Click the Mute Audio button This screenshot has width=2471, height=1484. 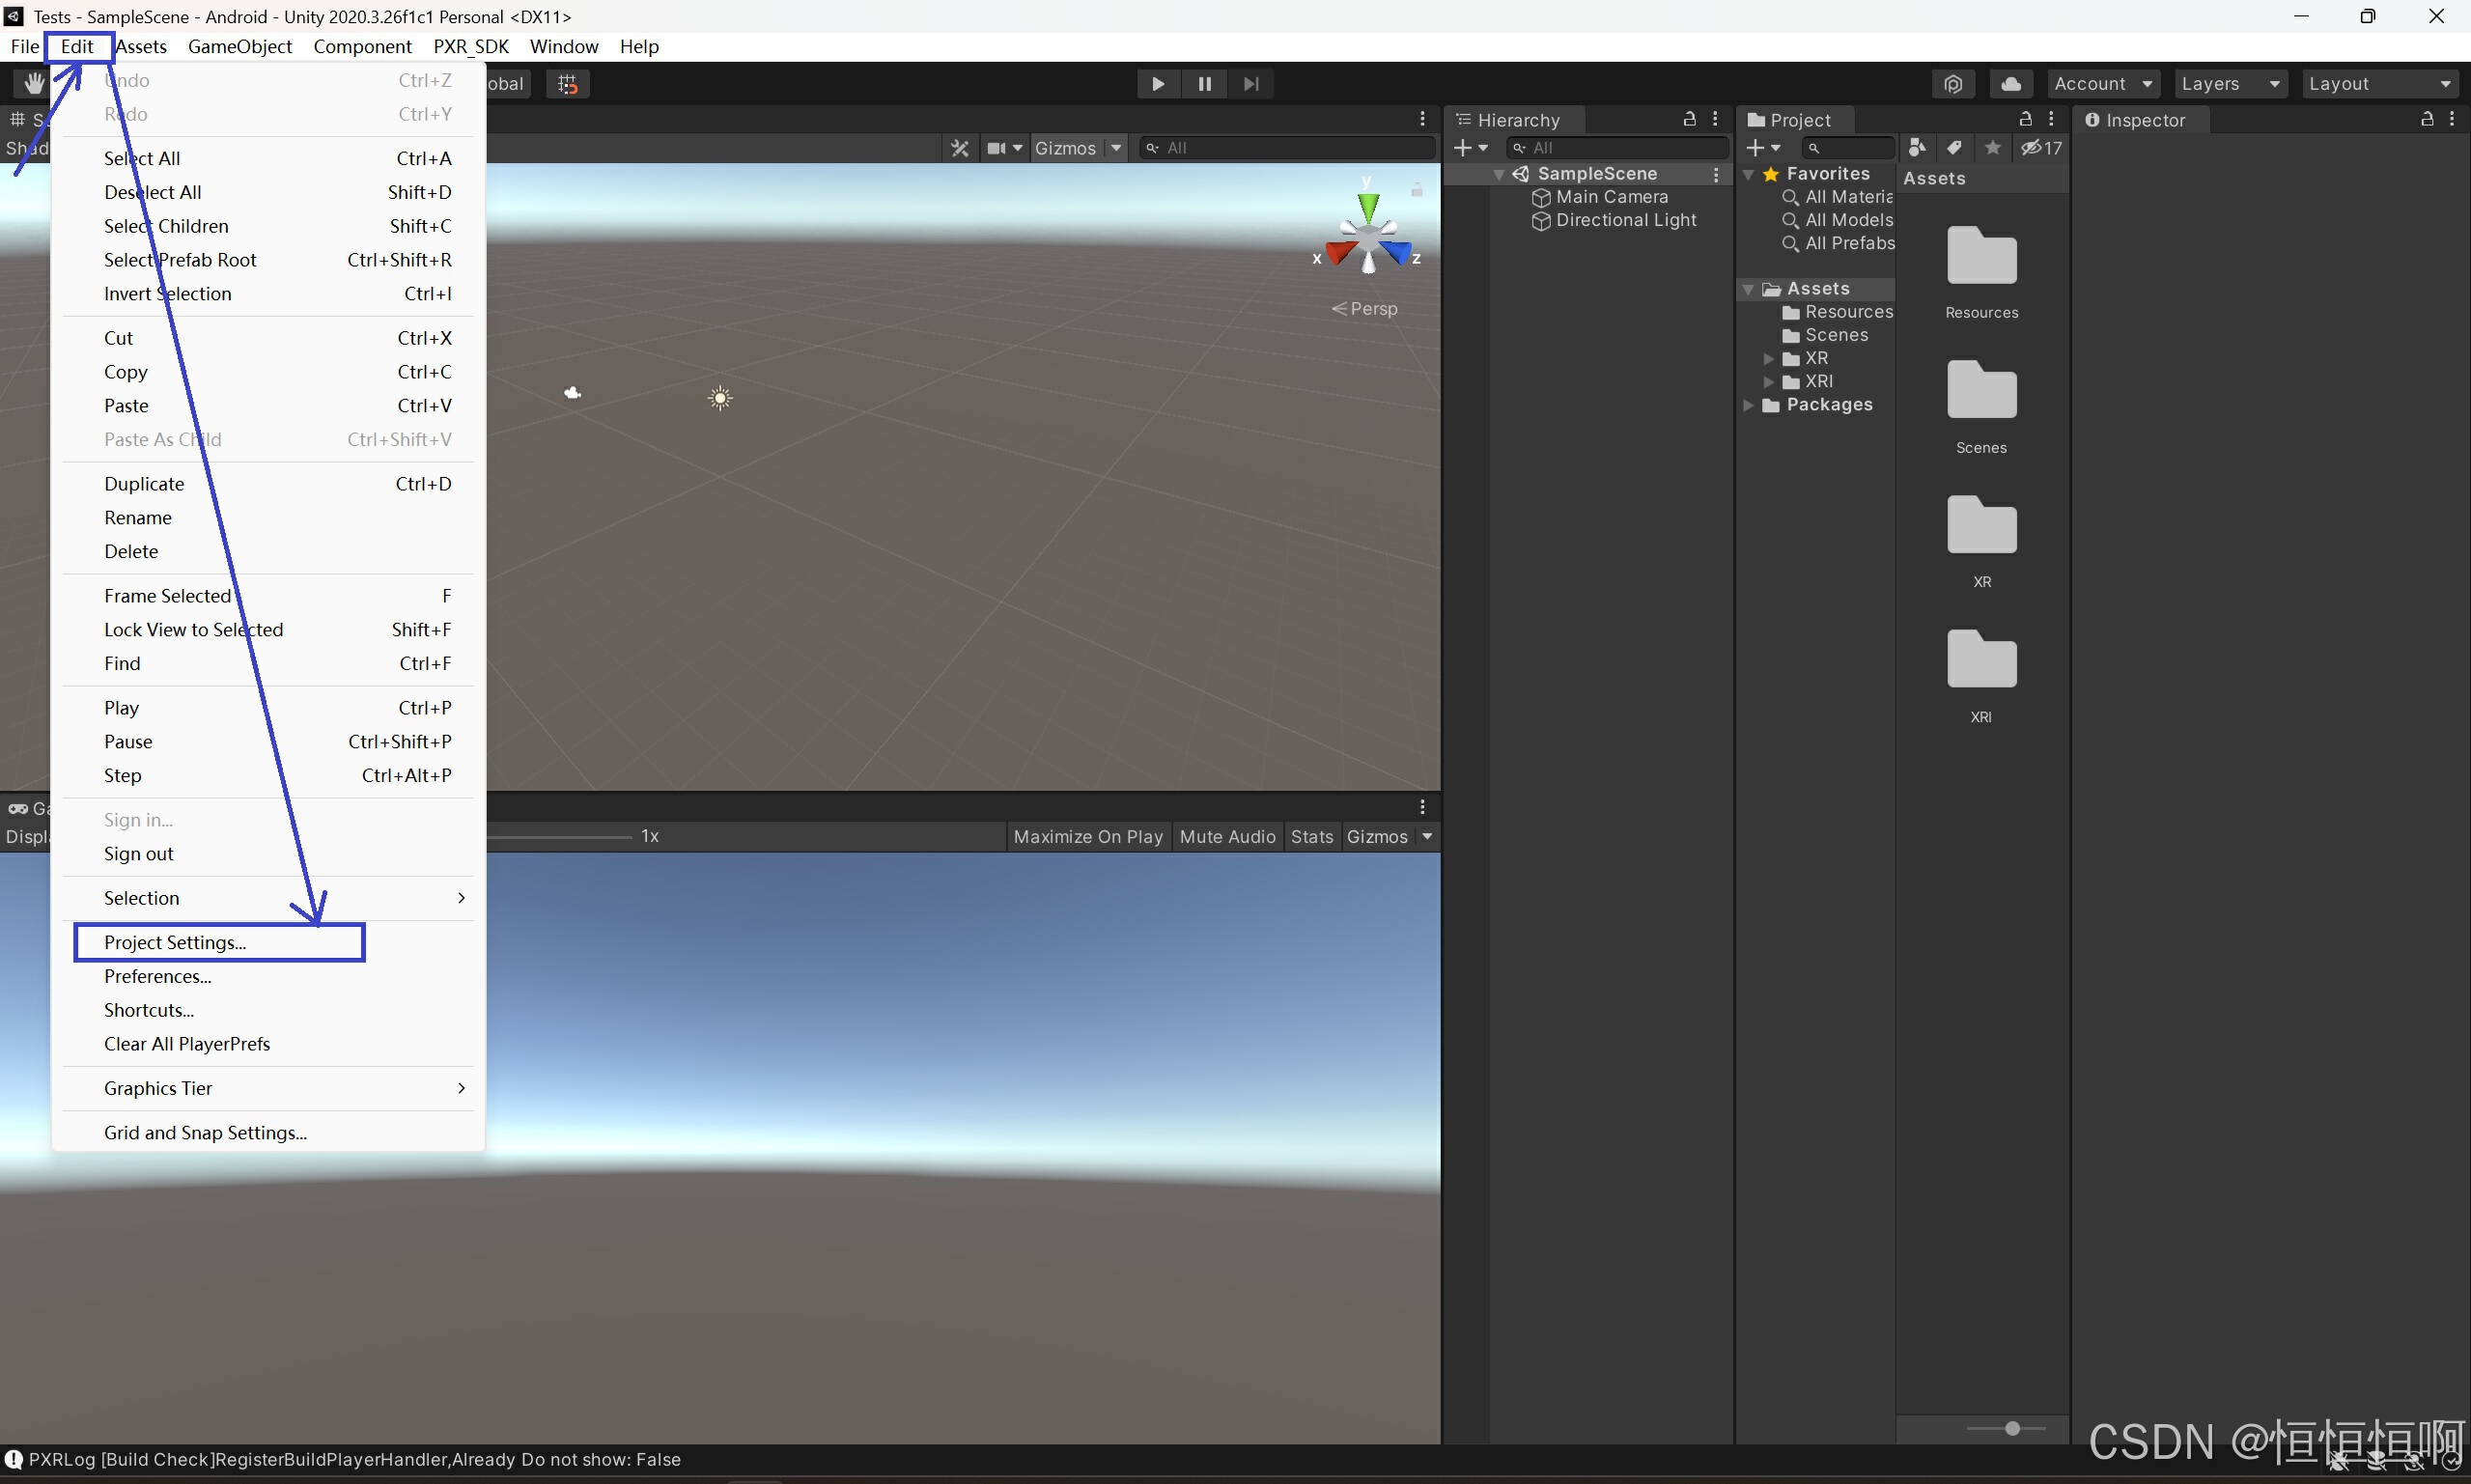[x=1227, y=836]
